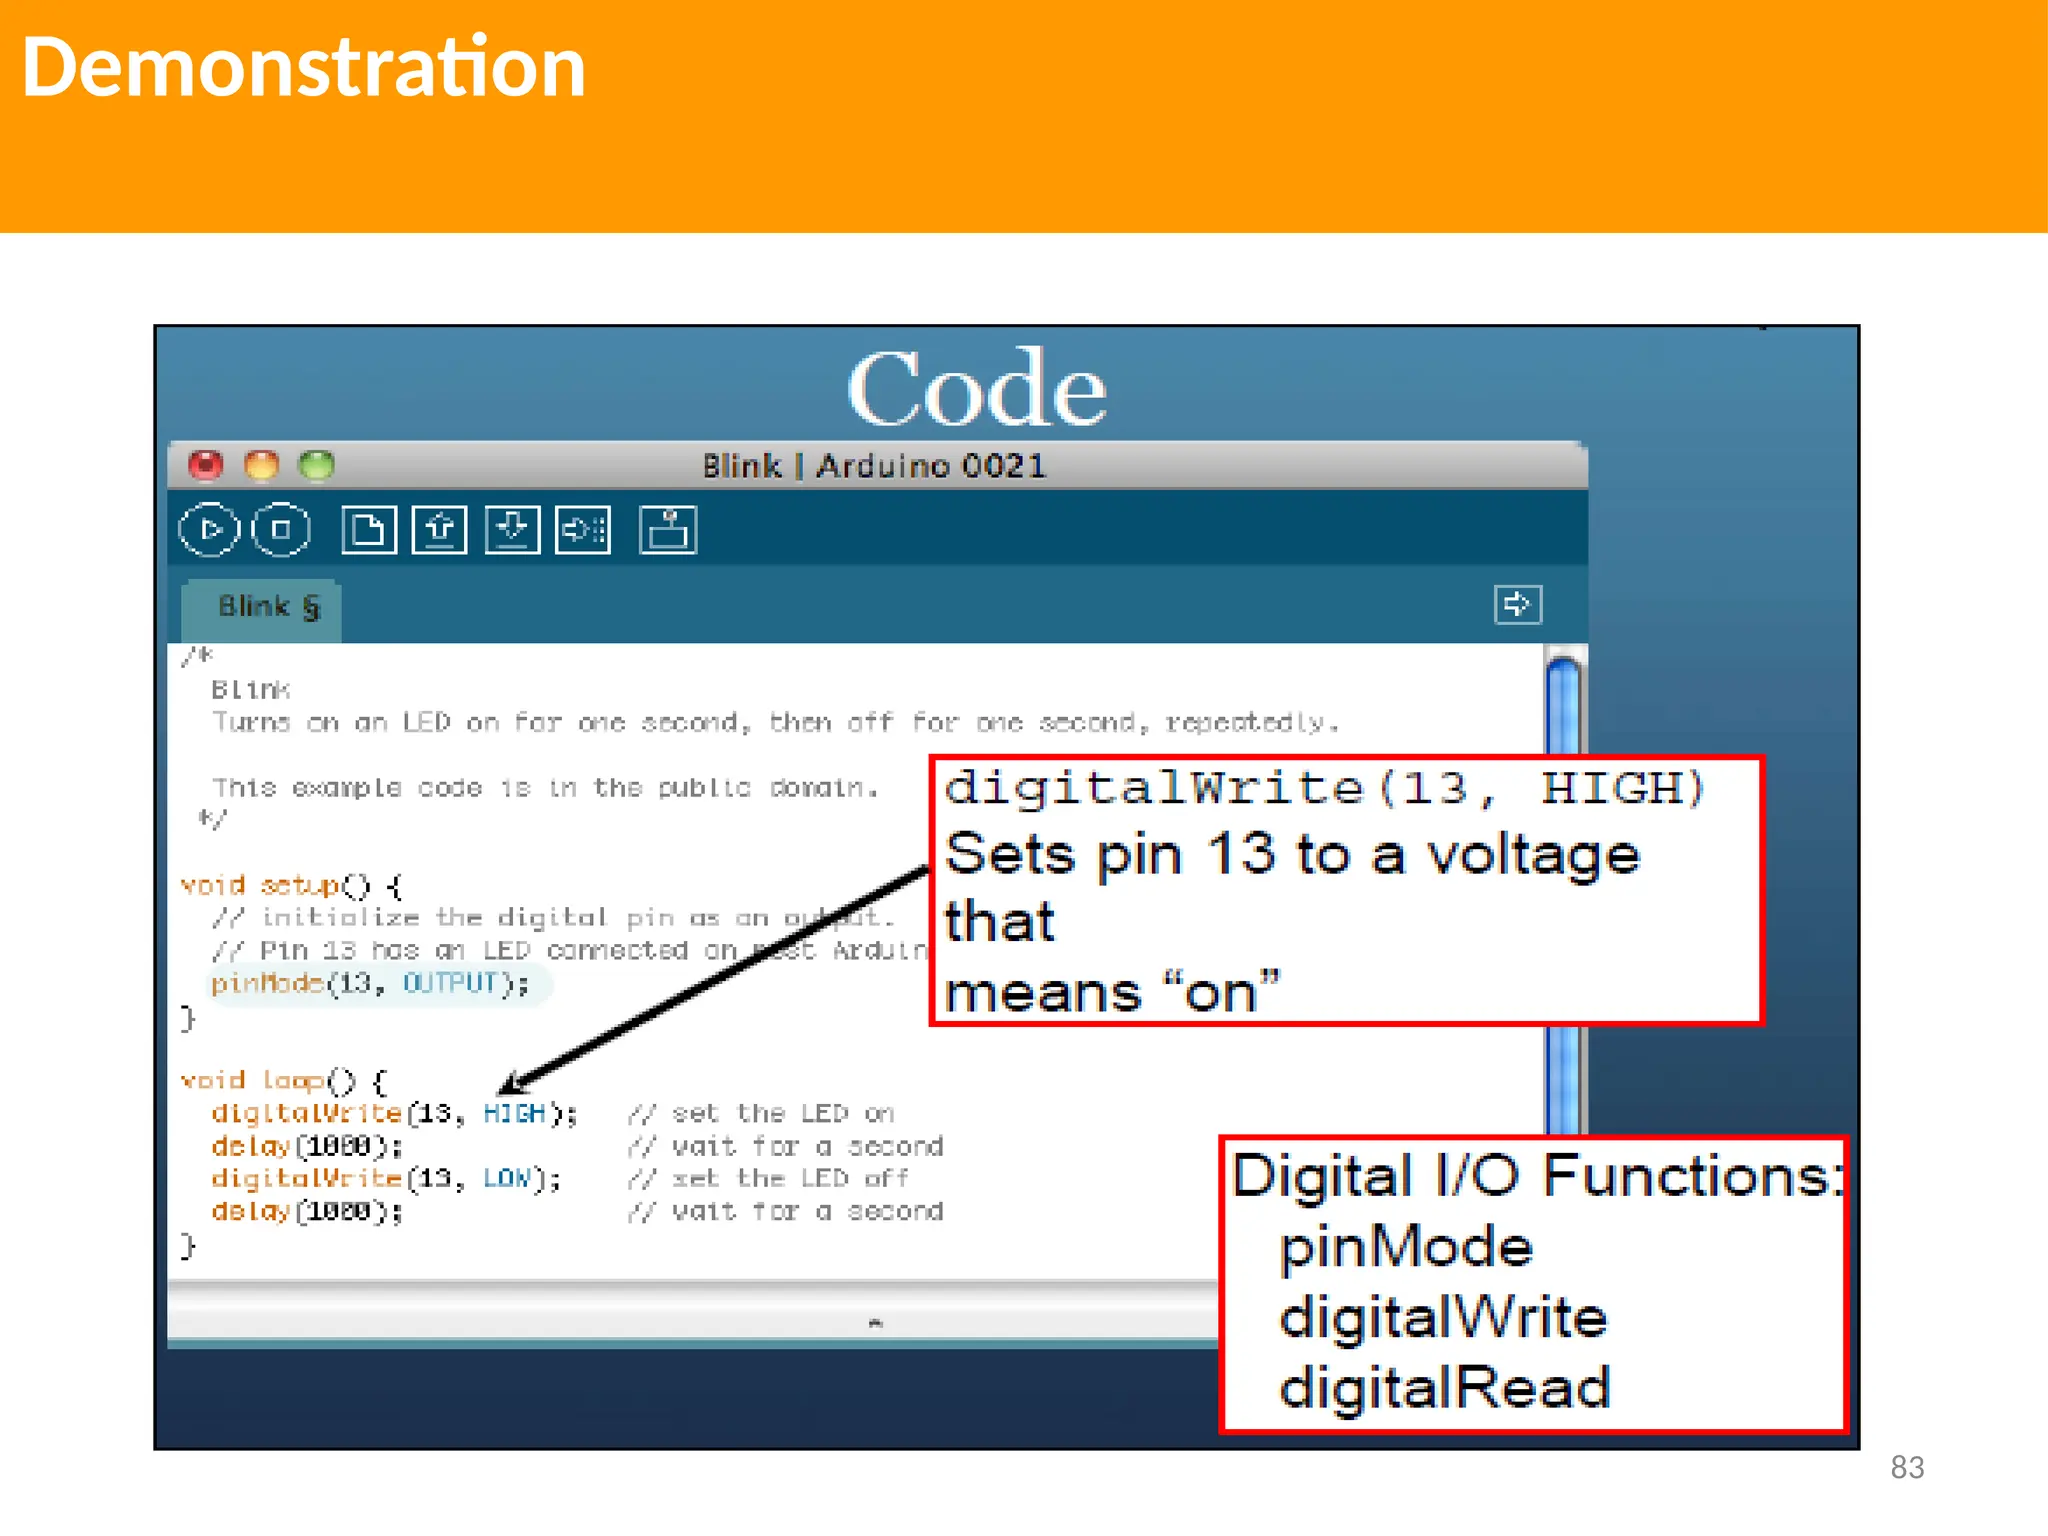This screenshot has width=2048, height=1536.
Task: Minimize window with yellow button
Action: [262, 465]
